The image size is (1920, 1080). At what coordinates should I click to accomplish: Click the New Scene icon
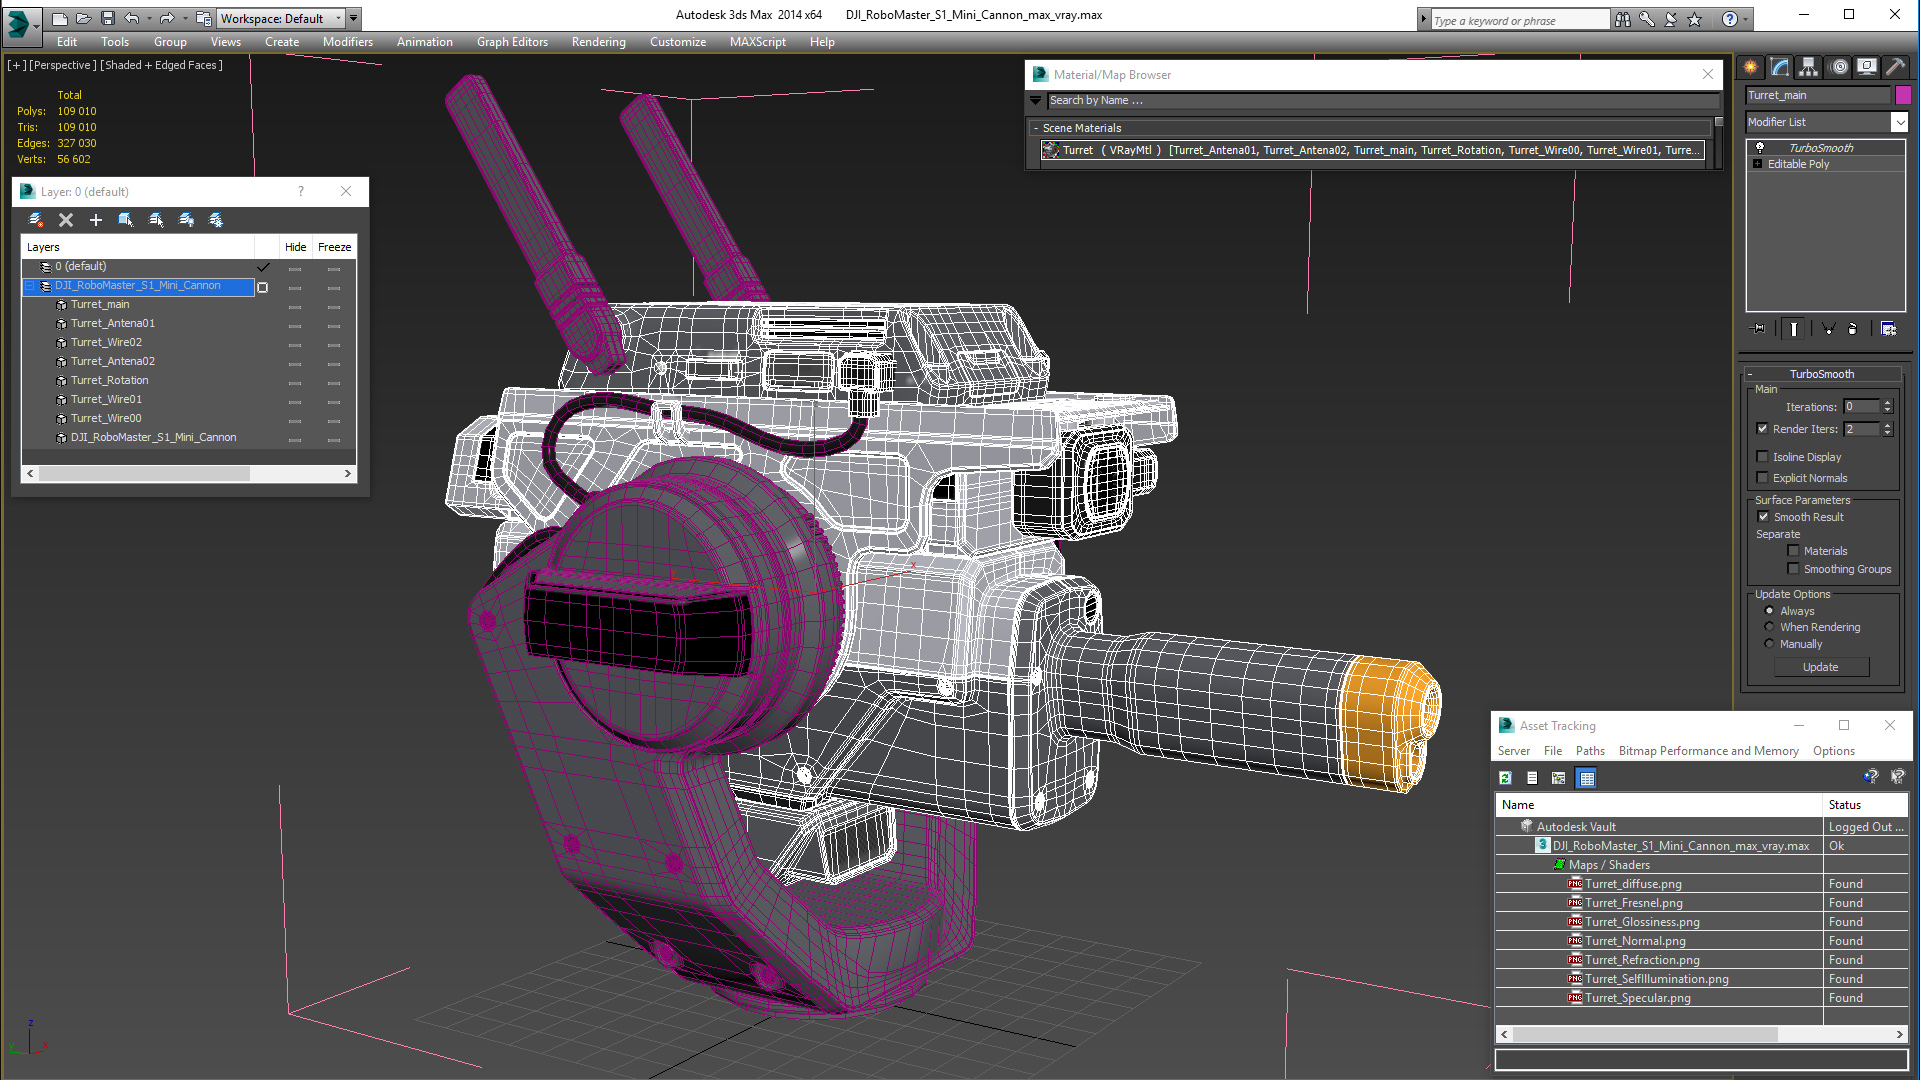click(60, 18)
